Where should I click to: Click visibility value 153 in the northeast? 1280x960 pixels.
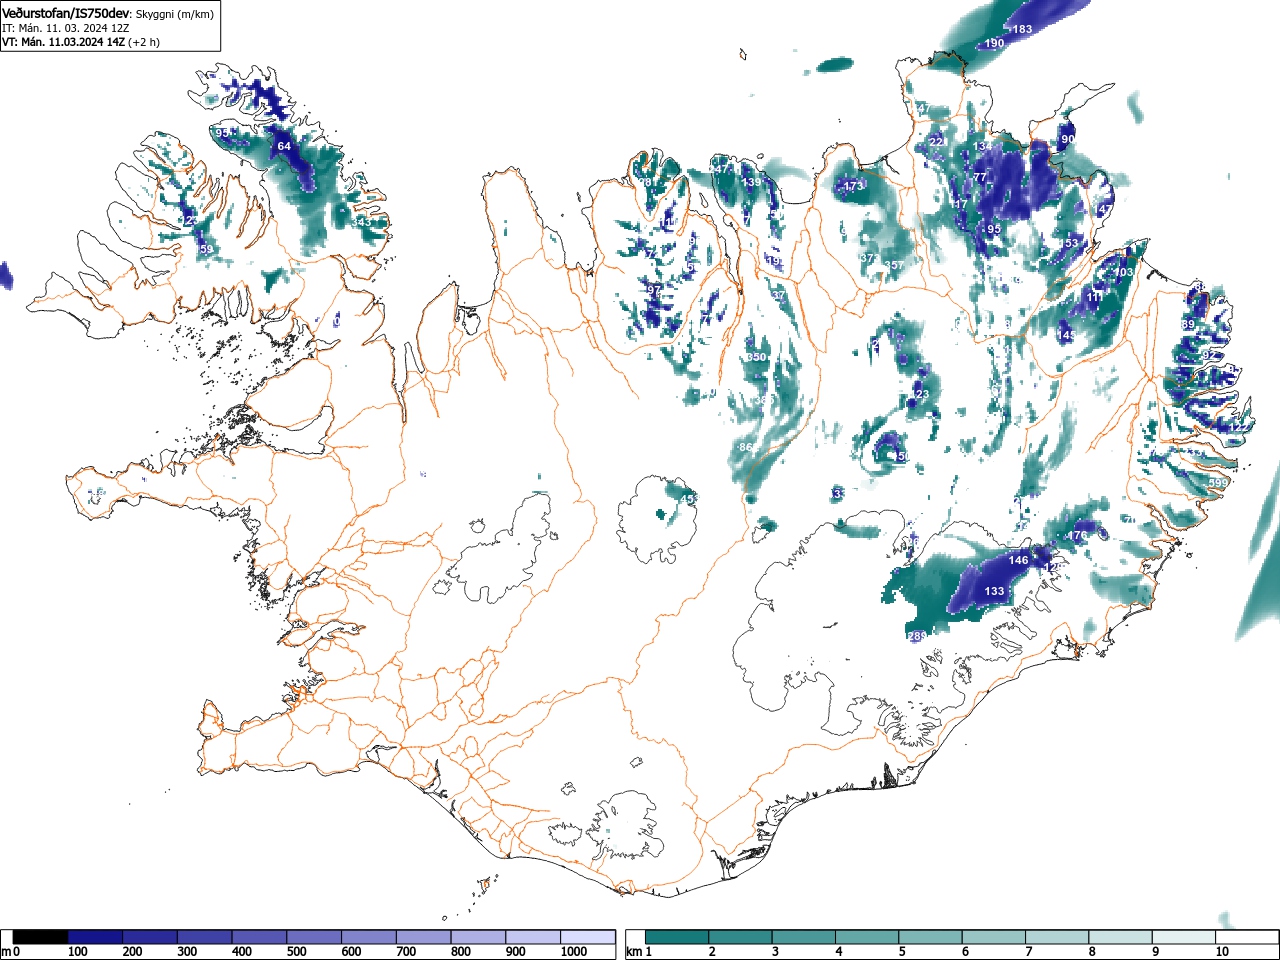(x=1070, y=243)
